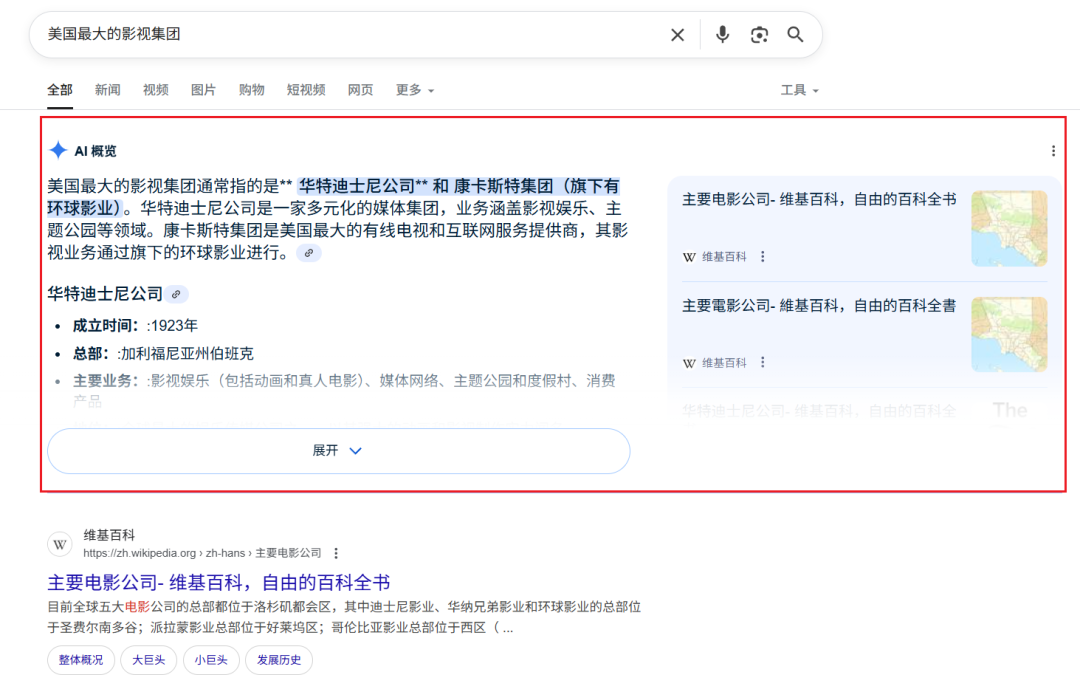The height and width of the screenshot is (689, 1080).
Task: Click the 大巨头 sitelink chip
Action: click(x=149, y=660)
